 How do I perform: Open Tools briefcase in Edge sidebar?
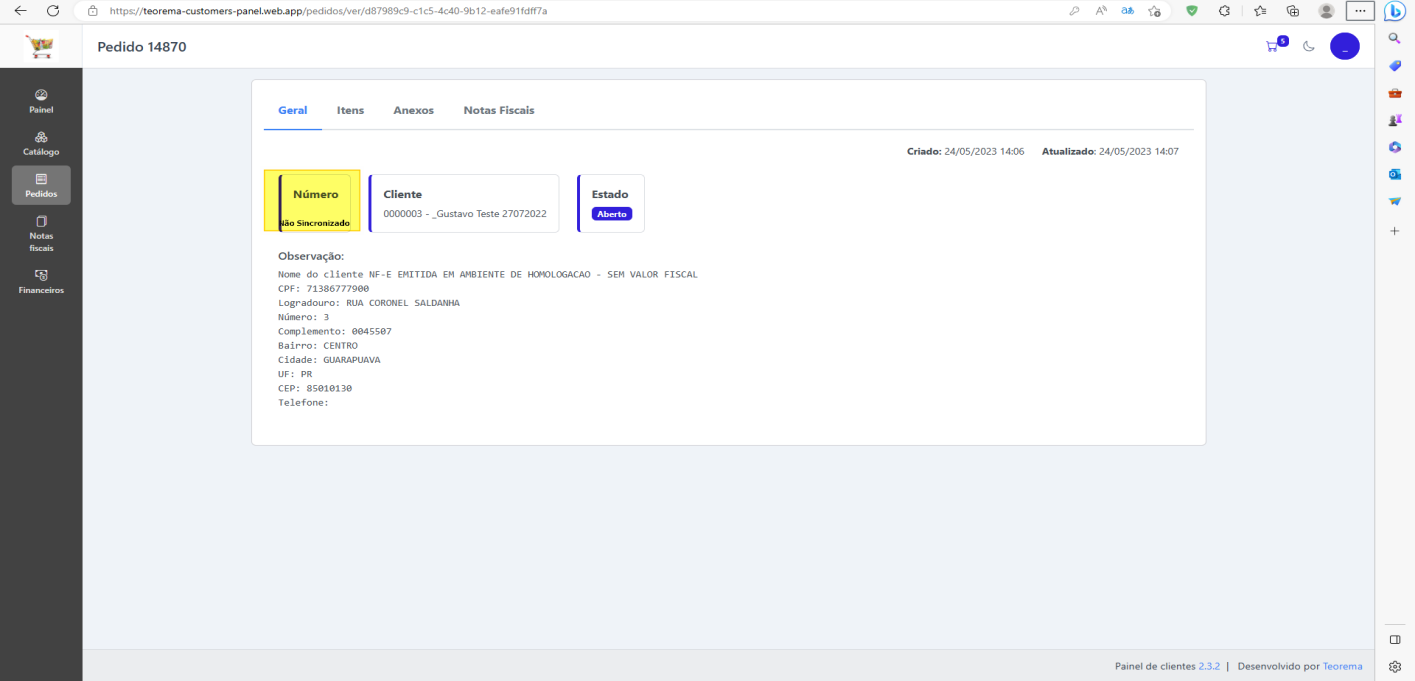click(x=1395, y=93)
